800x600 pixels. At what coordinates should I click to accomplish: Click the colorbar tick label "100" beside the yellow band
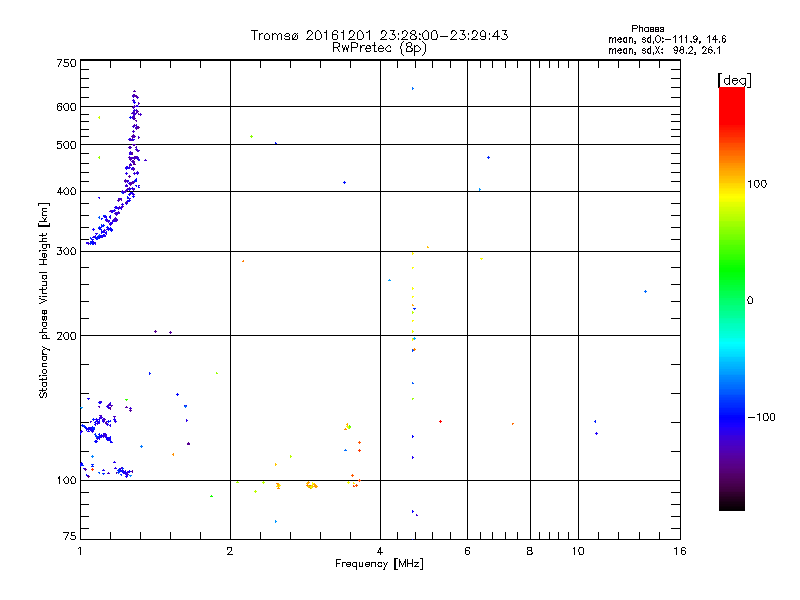coord(757,184)
